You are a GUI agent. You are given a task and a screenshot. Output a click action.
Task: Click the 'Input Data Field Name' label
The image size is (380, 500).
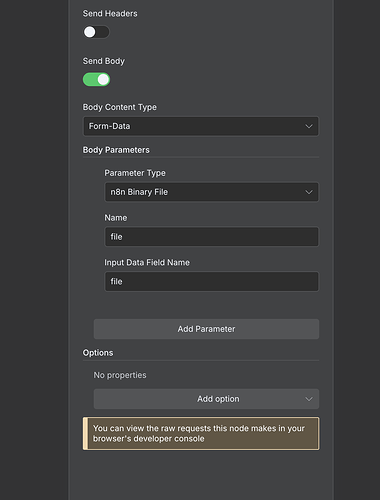(x=147, y=262)
